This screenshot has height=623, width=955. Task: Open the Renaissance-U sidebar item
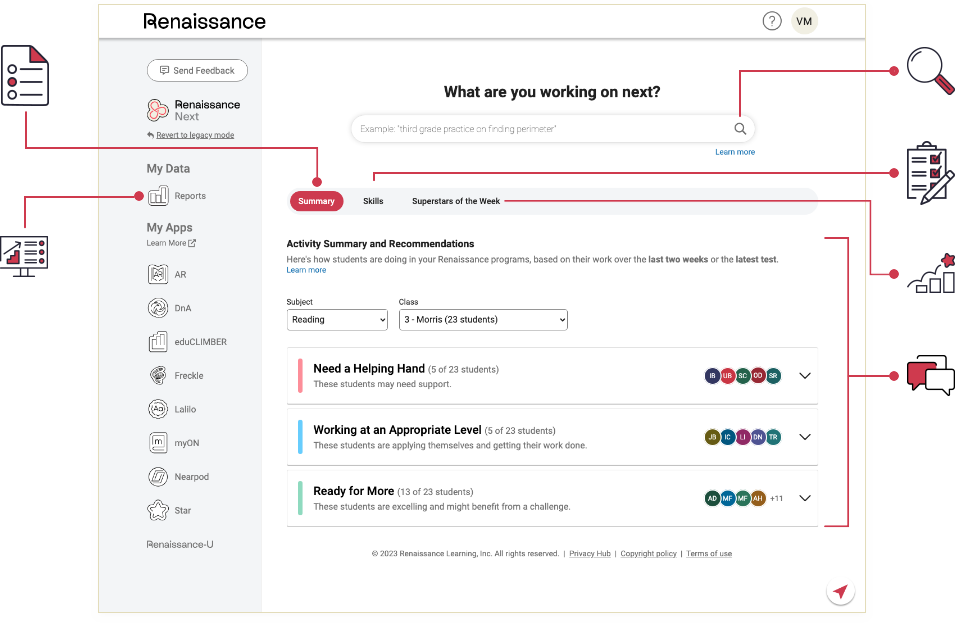(180, 544)
